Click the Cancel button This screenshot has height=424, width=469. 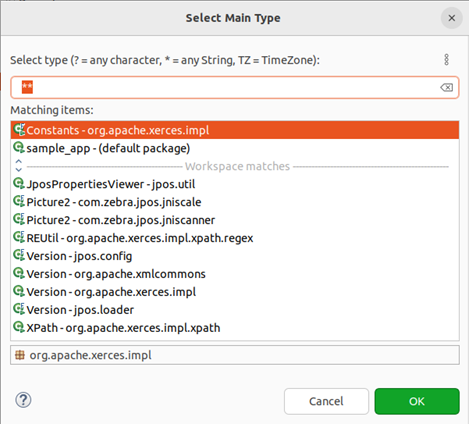coord(326,401)
